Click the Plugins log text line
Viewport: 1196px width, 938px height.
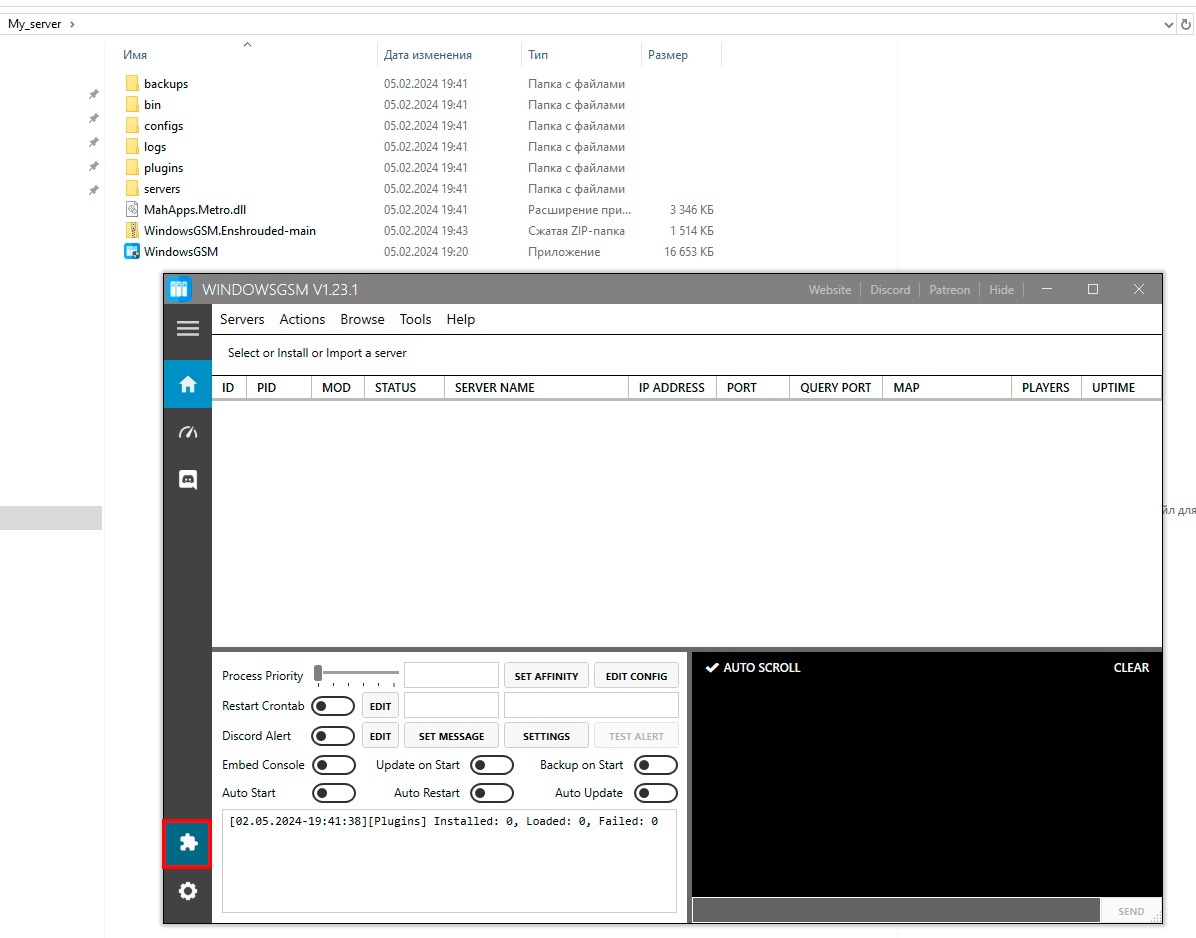pos(443,821)
